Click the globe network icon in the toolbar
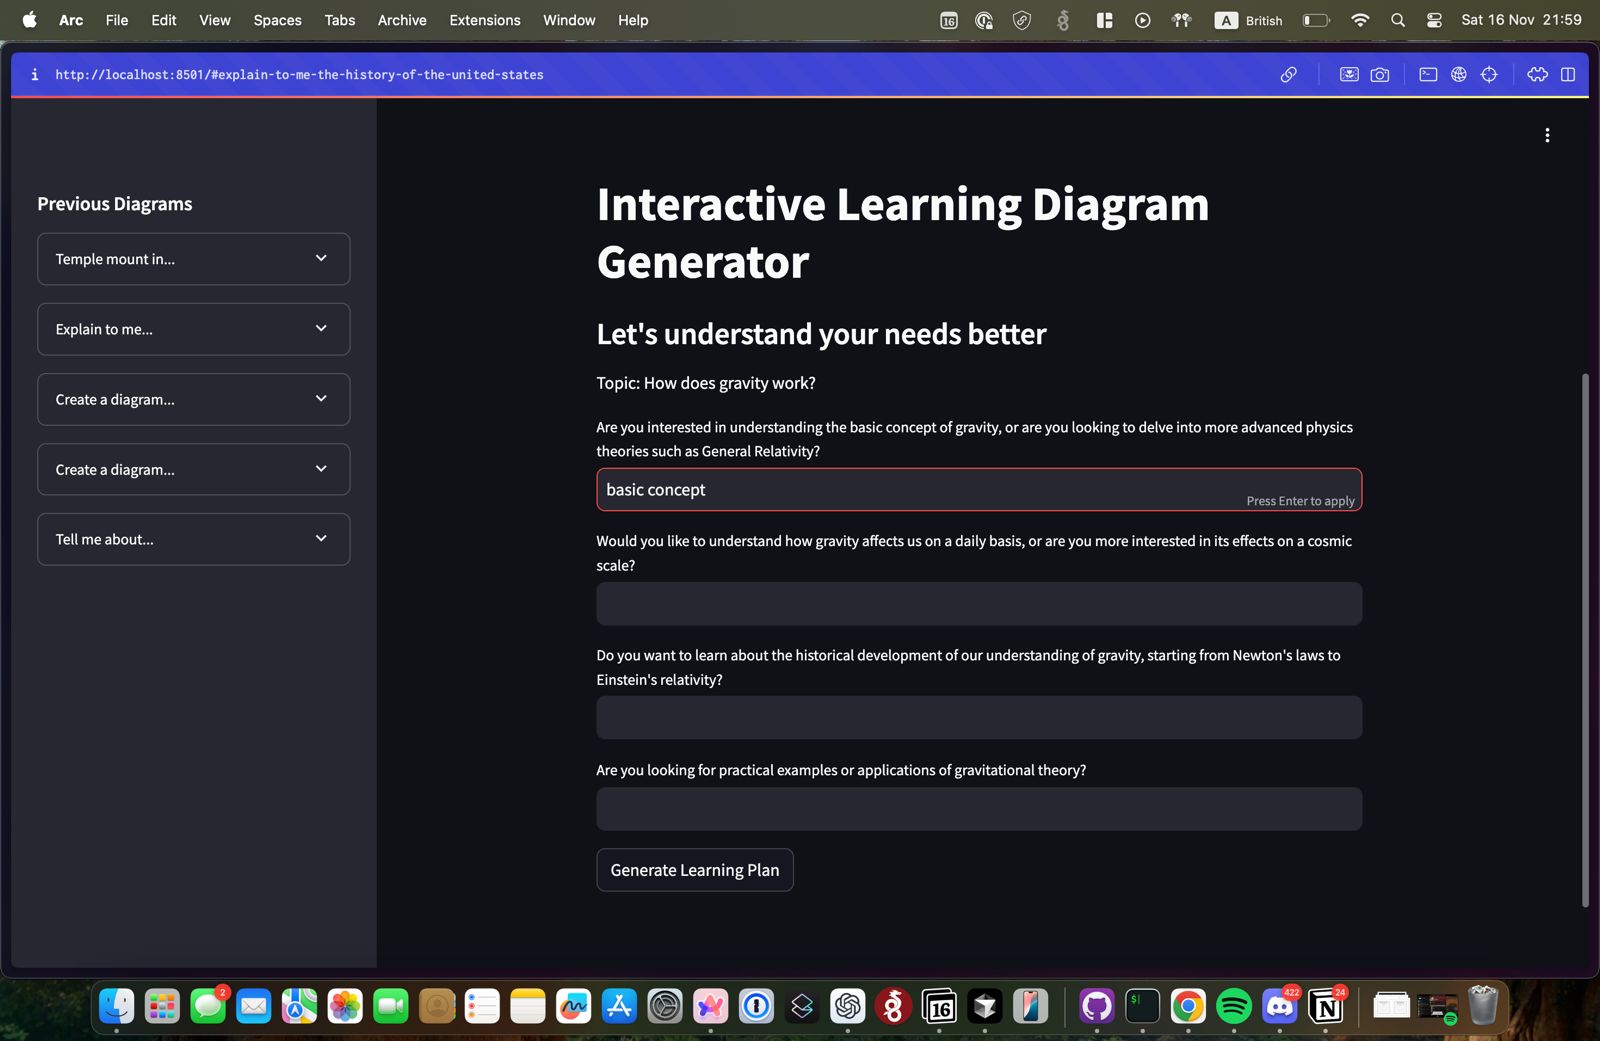Image resolution: width=1600 pixels, height=1041 pixels. pyautogui.click(x=1459, y=75)
